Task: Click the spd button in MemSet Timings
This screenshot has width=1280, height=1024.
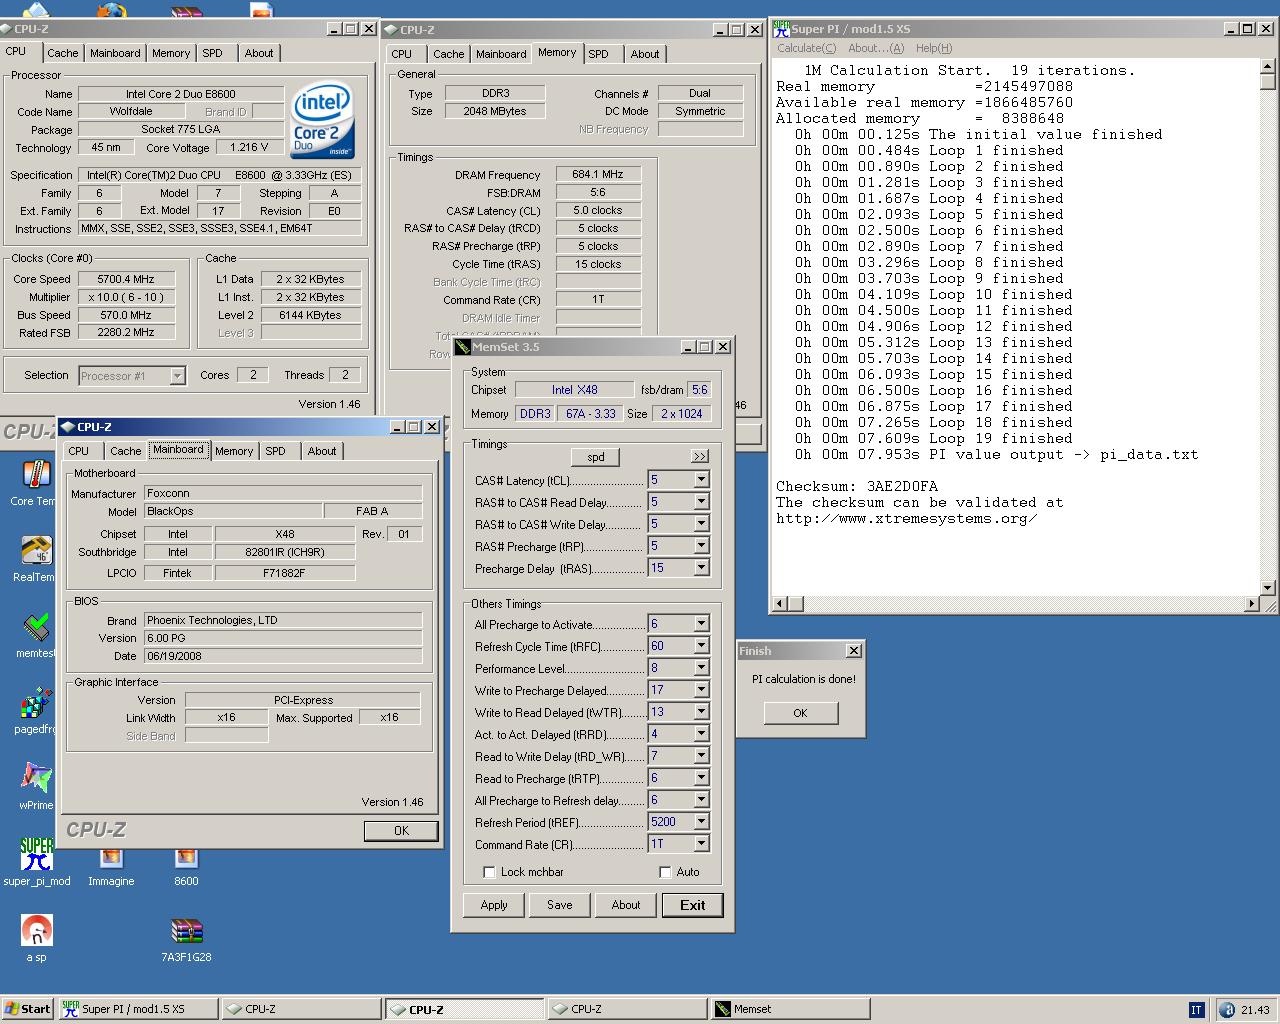Action: (x=596, y=457)
